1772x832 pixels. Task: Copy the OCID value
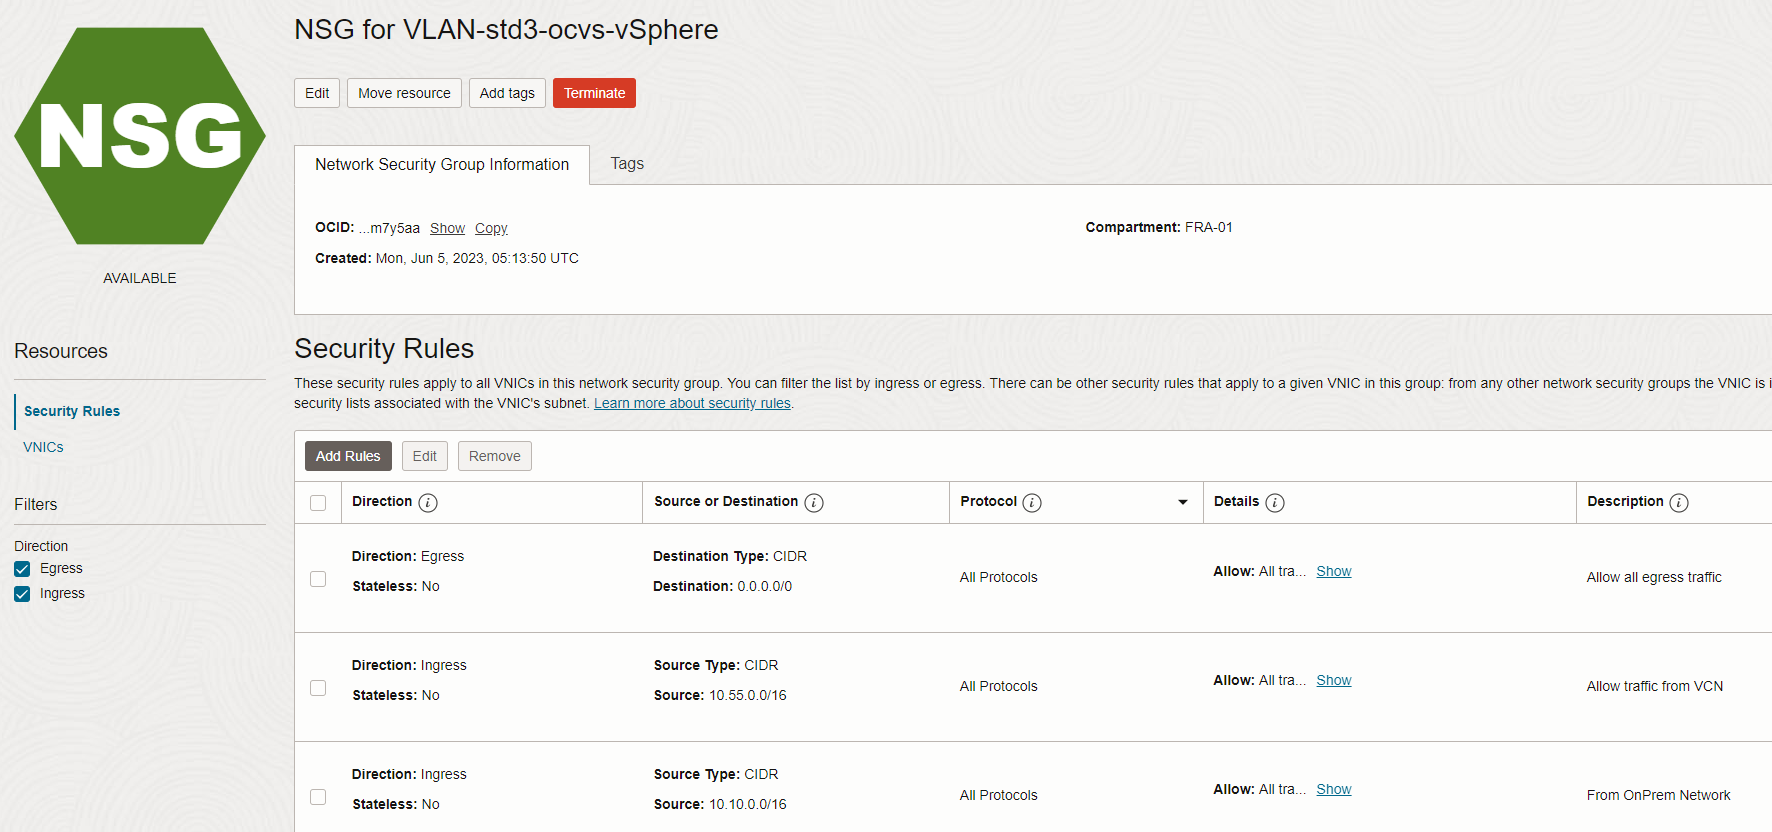[491, 228]
